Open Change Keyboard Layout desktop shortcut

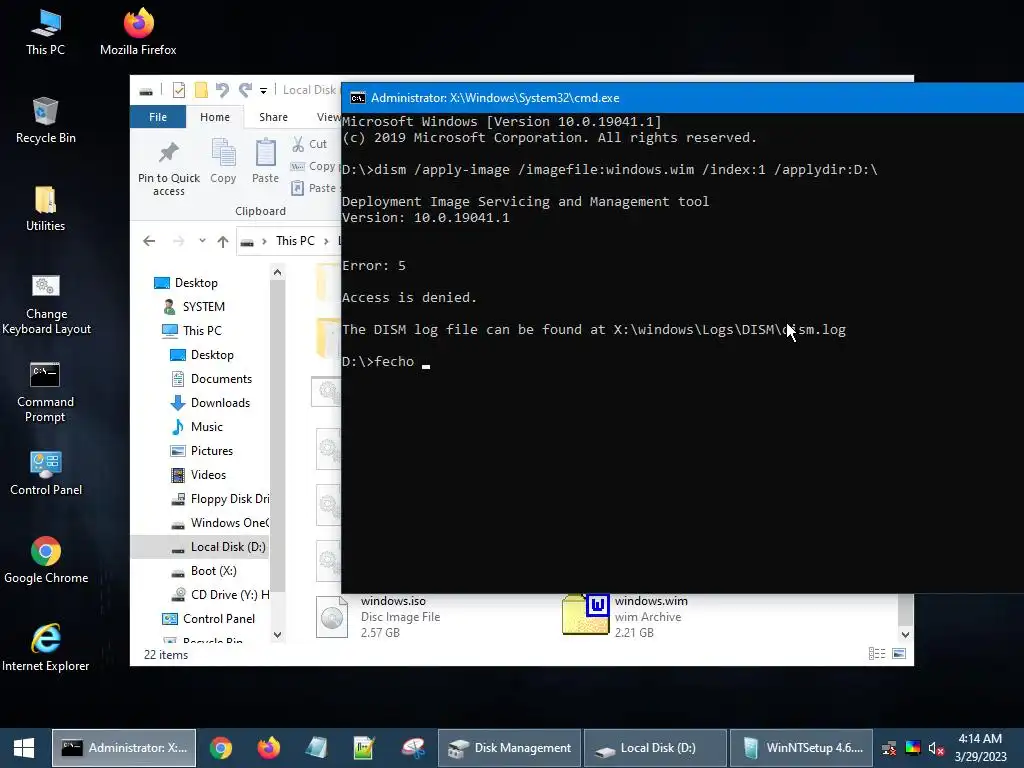click(46, 304)
